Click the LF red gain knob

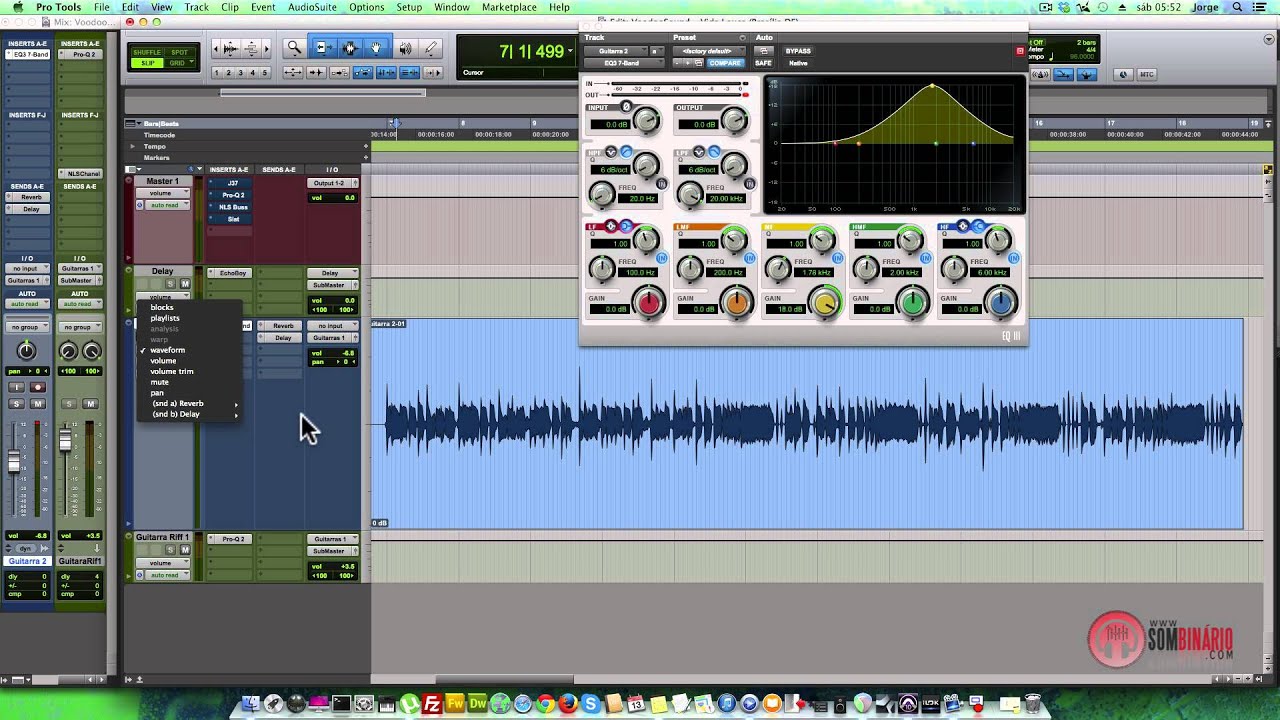coord(649,302)
